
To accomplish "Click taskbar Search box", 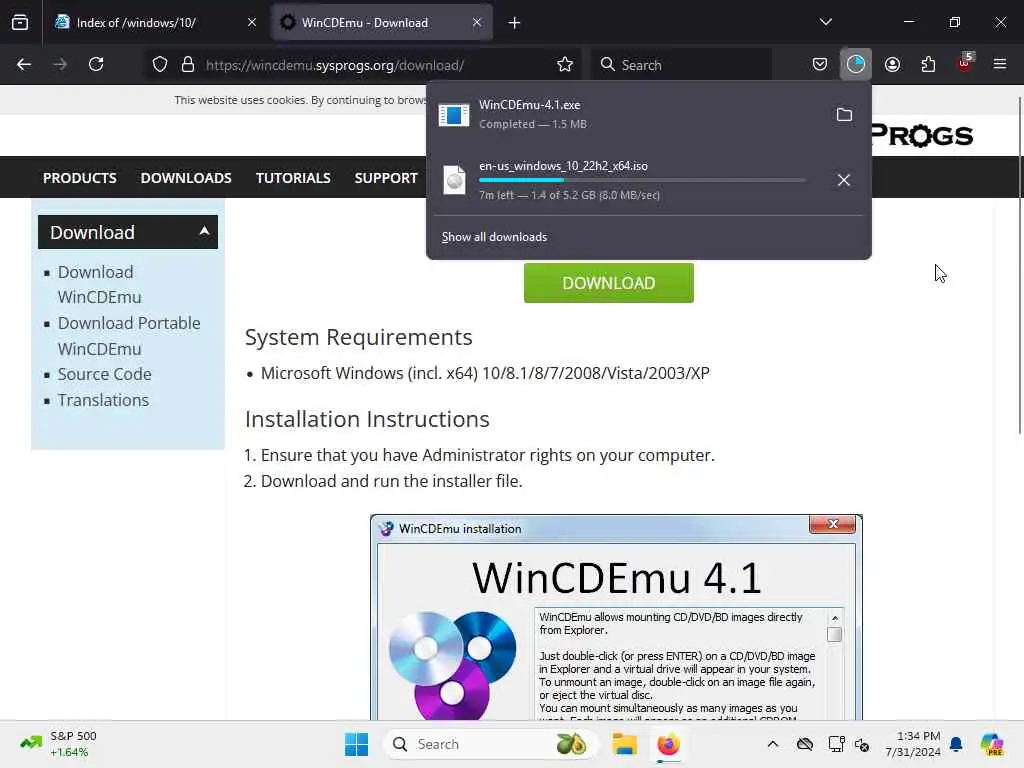I will point(491,744).
